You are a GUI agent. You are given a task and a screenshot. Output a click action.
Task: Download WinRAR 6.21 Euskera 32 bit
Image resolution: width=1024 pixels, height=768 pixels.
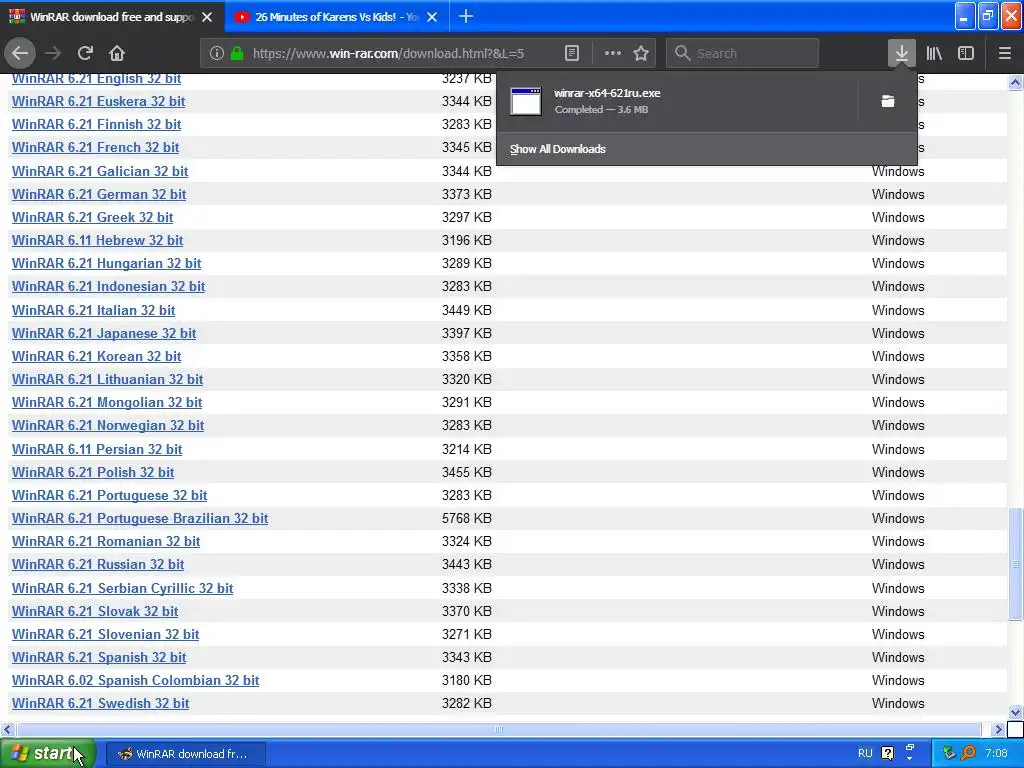98,101
